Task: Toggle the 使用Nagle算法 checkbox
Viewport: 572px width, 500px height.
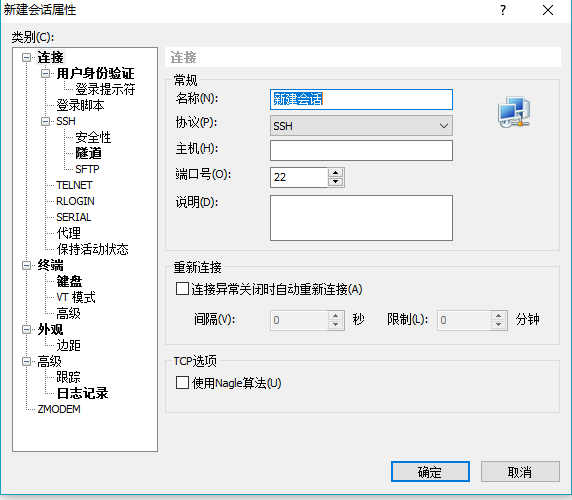Action: point(182,383)
